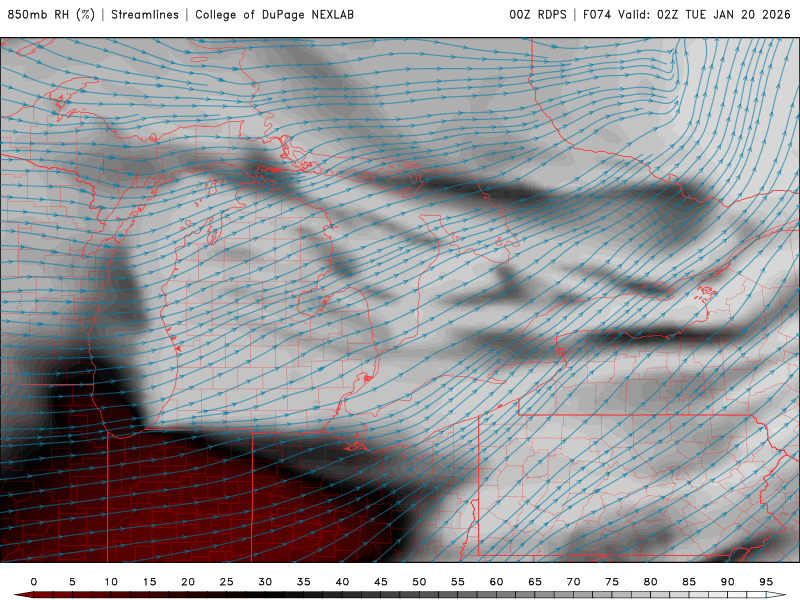The image size is (800, 600).
Task: Click the colorbar label '10'
Action: [x=111, y=582]
